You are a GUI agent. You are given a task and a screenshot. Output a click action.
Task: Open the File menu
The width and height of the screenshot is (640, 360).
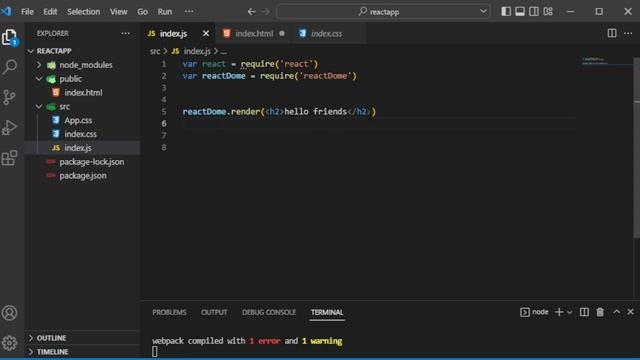click(x=27, y=11)
